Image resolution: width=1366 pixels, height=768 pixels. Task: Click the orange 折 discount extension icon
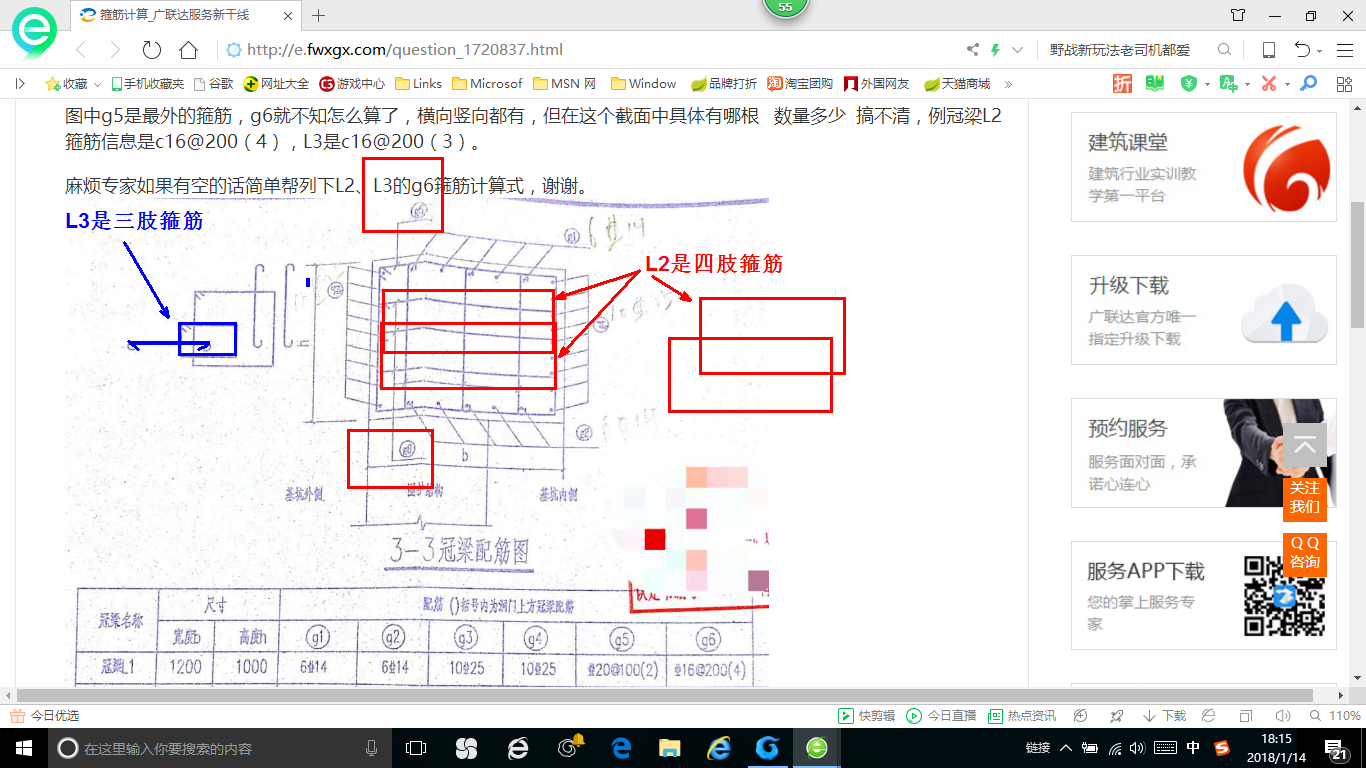[1123, 84]
